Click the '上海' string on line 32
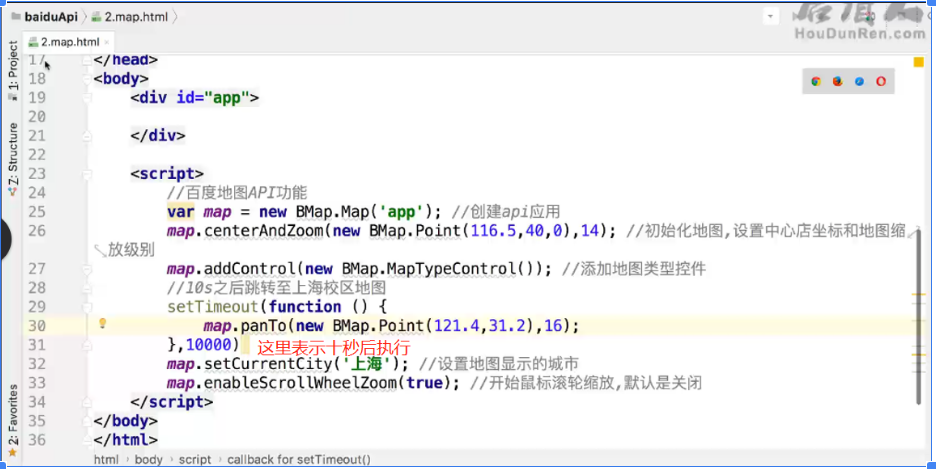 coord(366,364)
